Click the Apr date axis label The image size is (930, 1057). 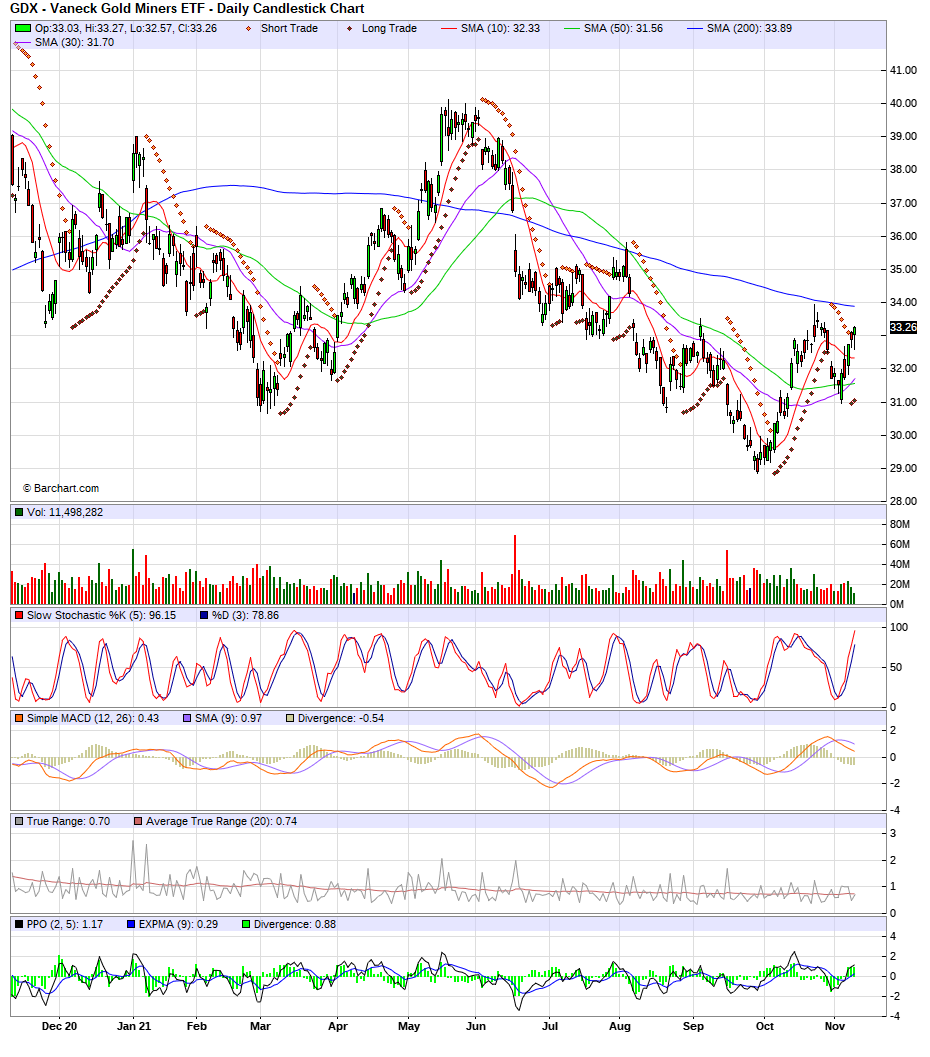[338, 1027]
